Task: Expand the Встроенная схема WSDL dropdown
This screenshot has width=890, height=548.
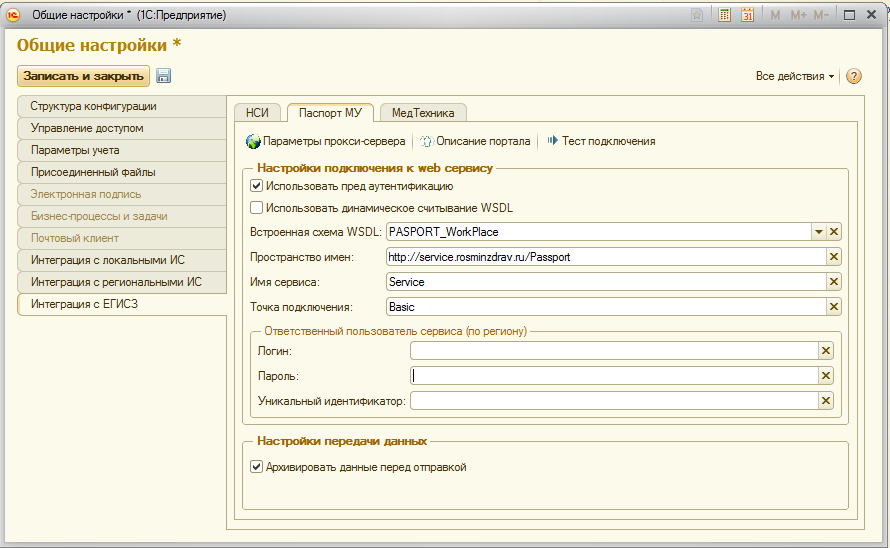Action: (818, 232)
